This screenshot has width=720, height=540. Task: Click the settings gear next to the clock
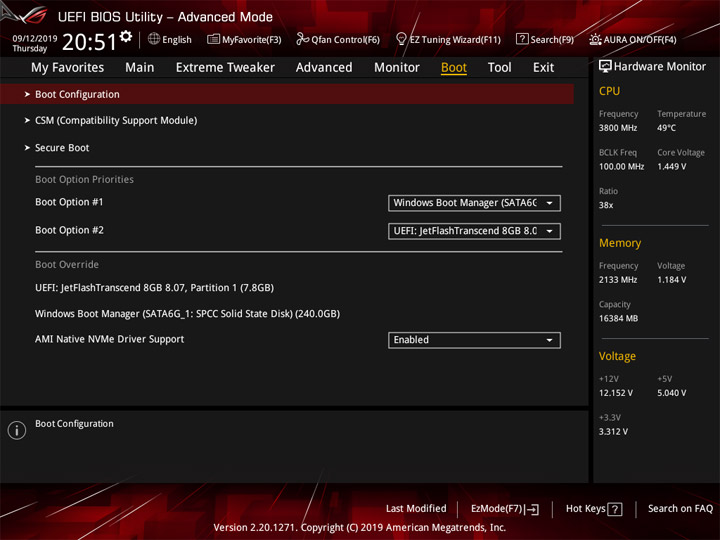pyautogui.click(x=126, y=36)
